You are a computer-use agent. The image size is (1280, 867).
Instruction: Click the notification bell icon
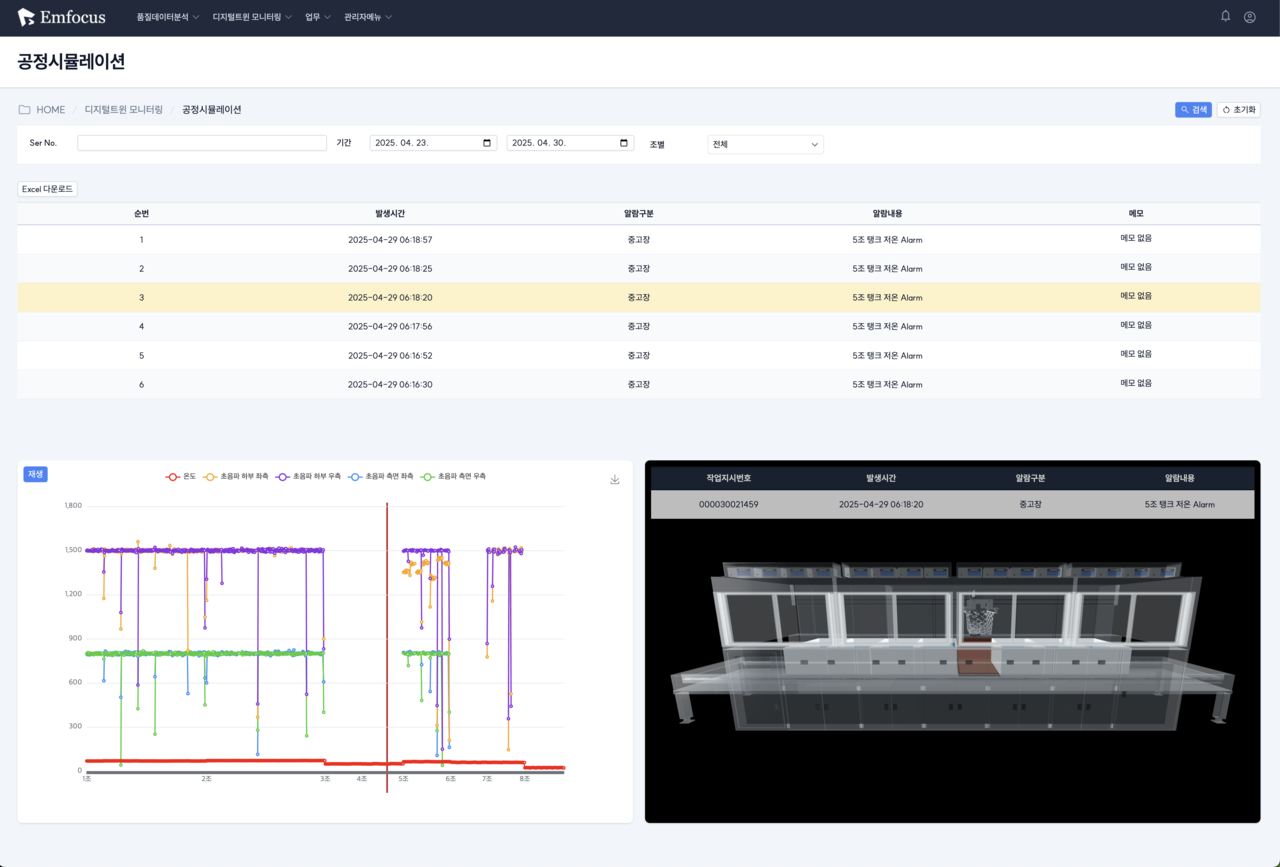click(1225, 16)
